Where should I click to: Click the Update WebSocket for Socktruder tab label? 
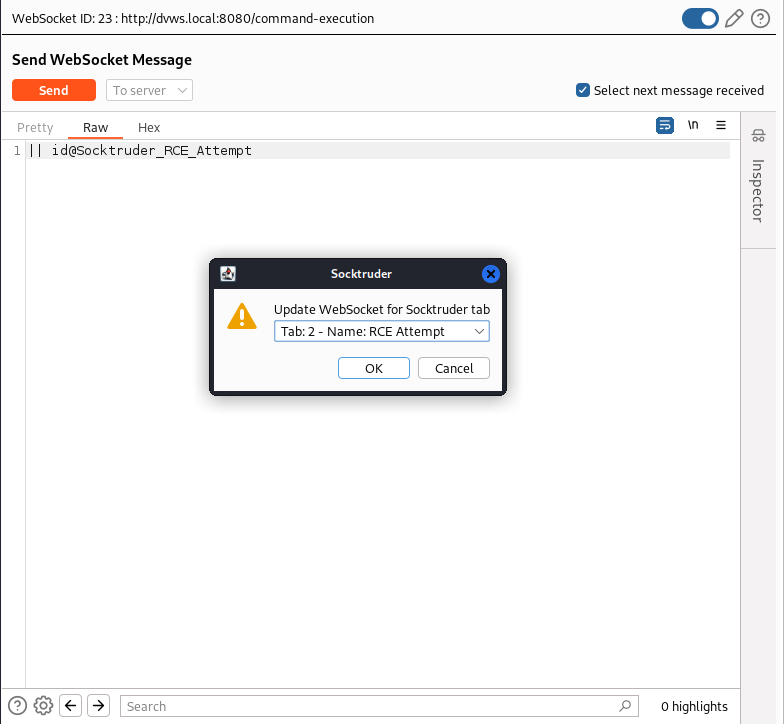click(x=382, y=310)
